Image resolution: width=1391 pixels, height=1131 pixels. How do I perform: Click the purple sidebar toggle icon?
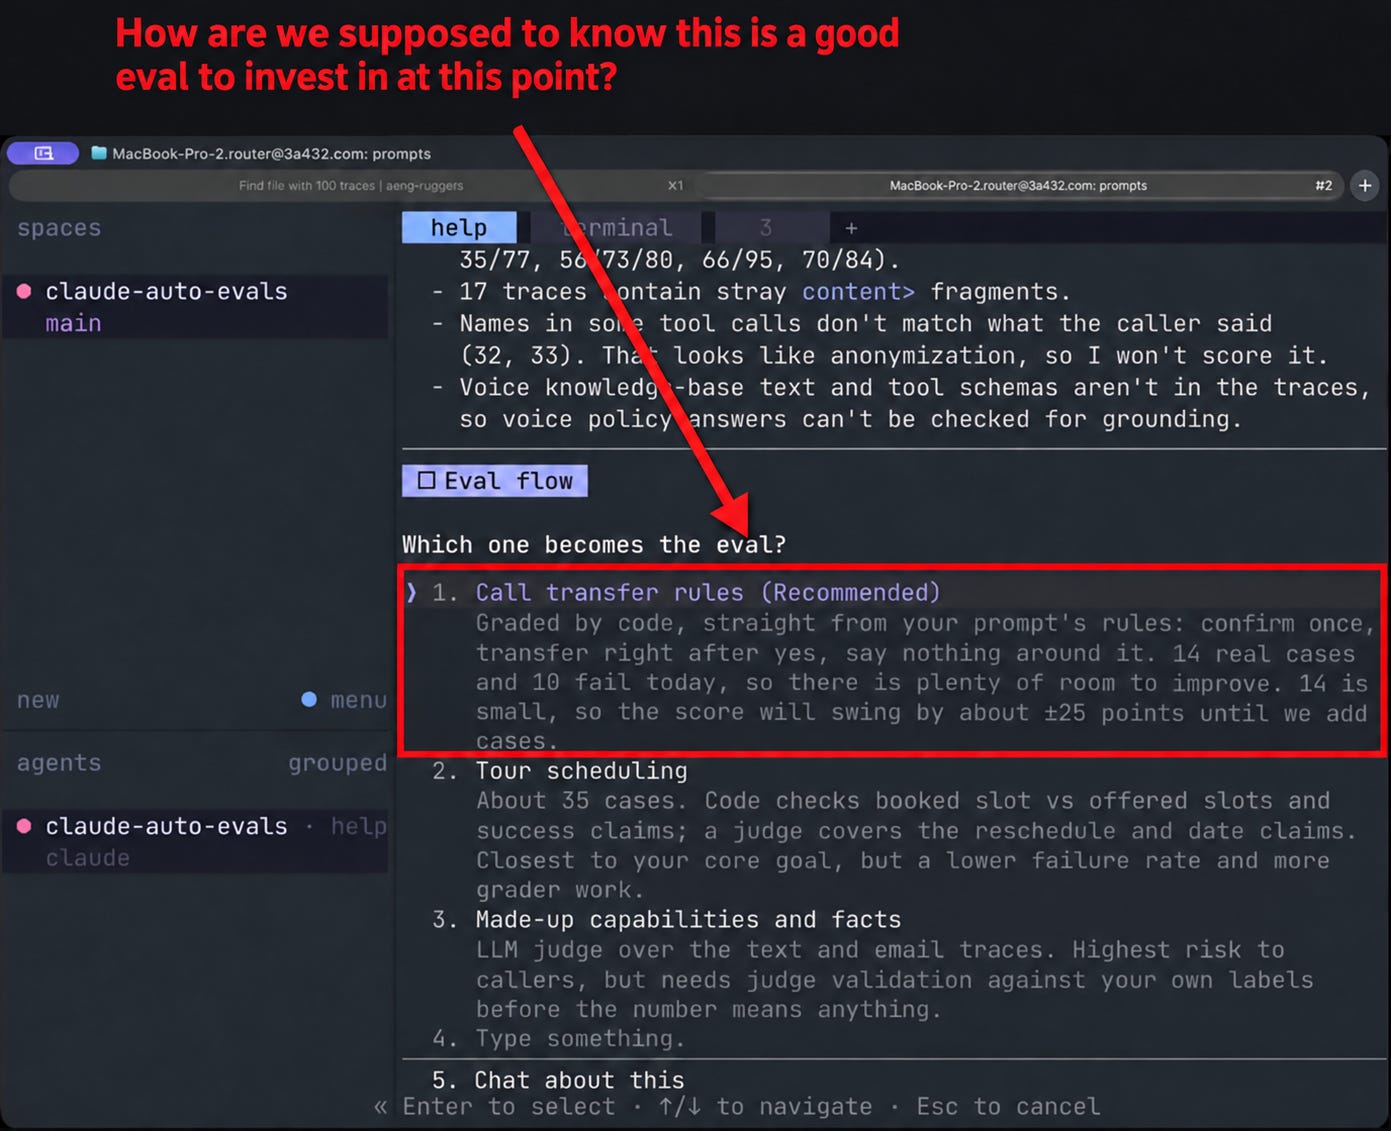click(43, 153)
